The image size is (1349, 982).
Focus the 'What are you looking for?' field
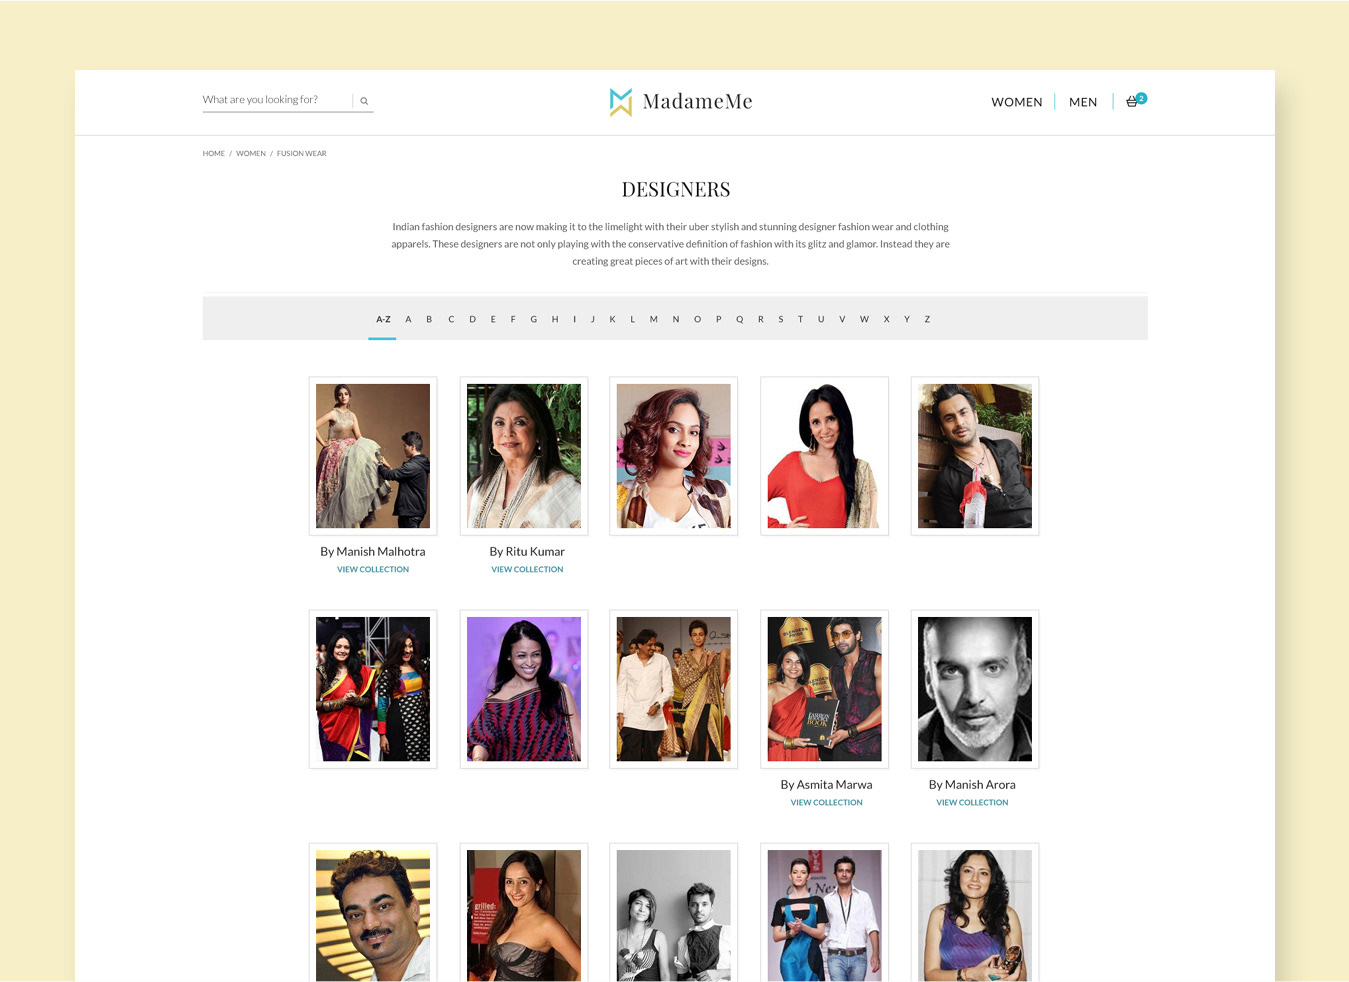(x=276, y=100)
